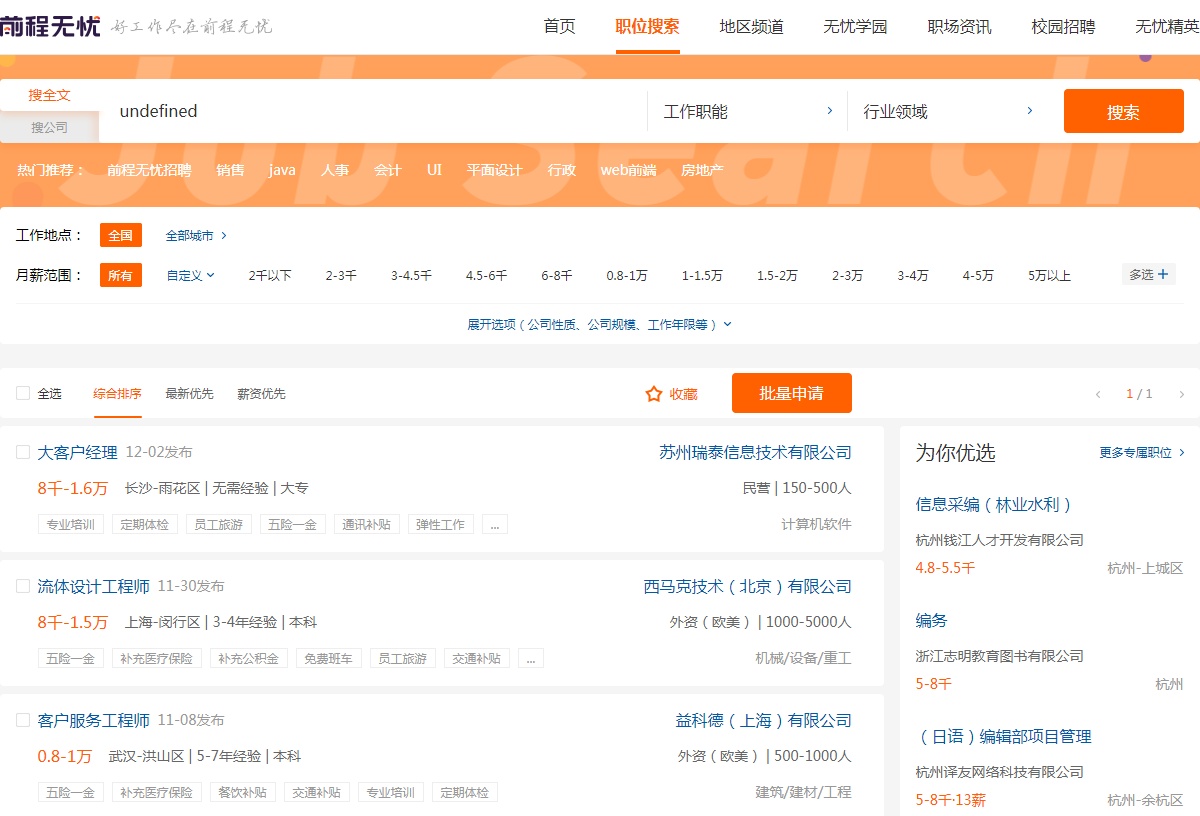Open the 无忧学园 nav item

pos(855,27)
